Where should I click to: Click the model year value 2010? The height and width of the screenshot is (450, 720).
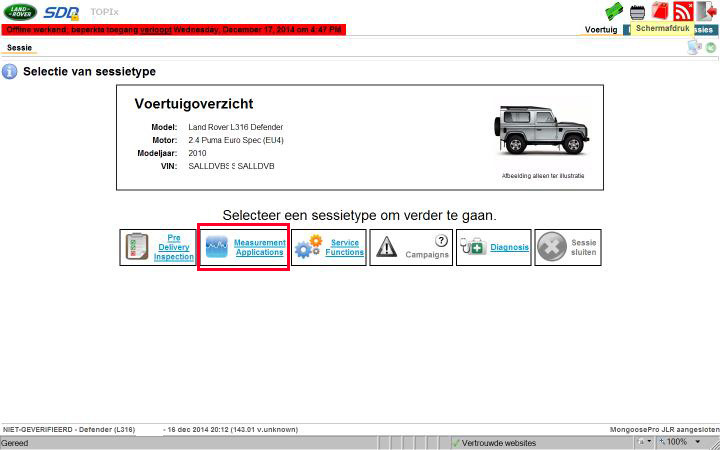[x=197, y=153]
